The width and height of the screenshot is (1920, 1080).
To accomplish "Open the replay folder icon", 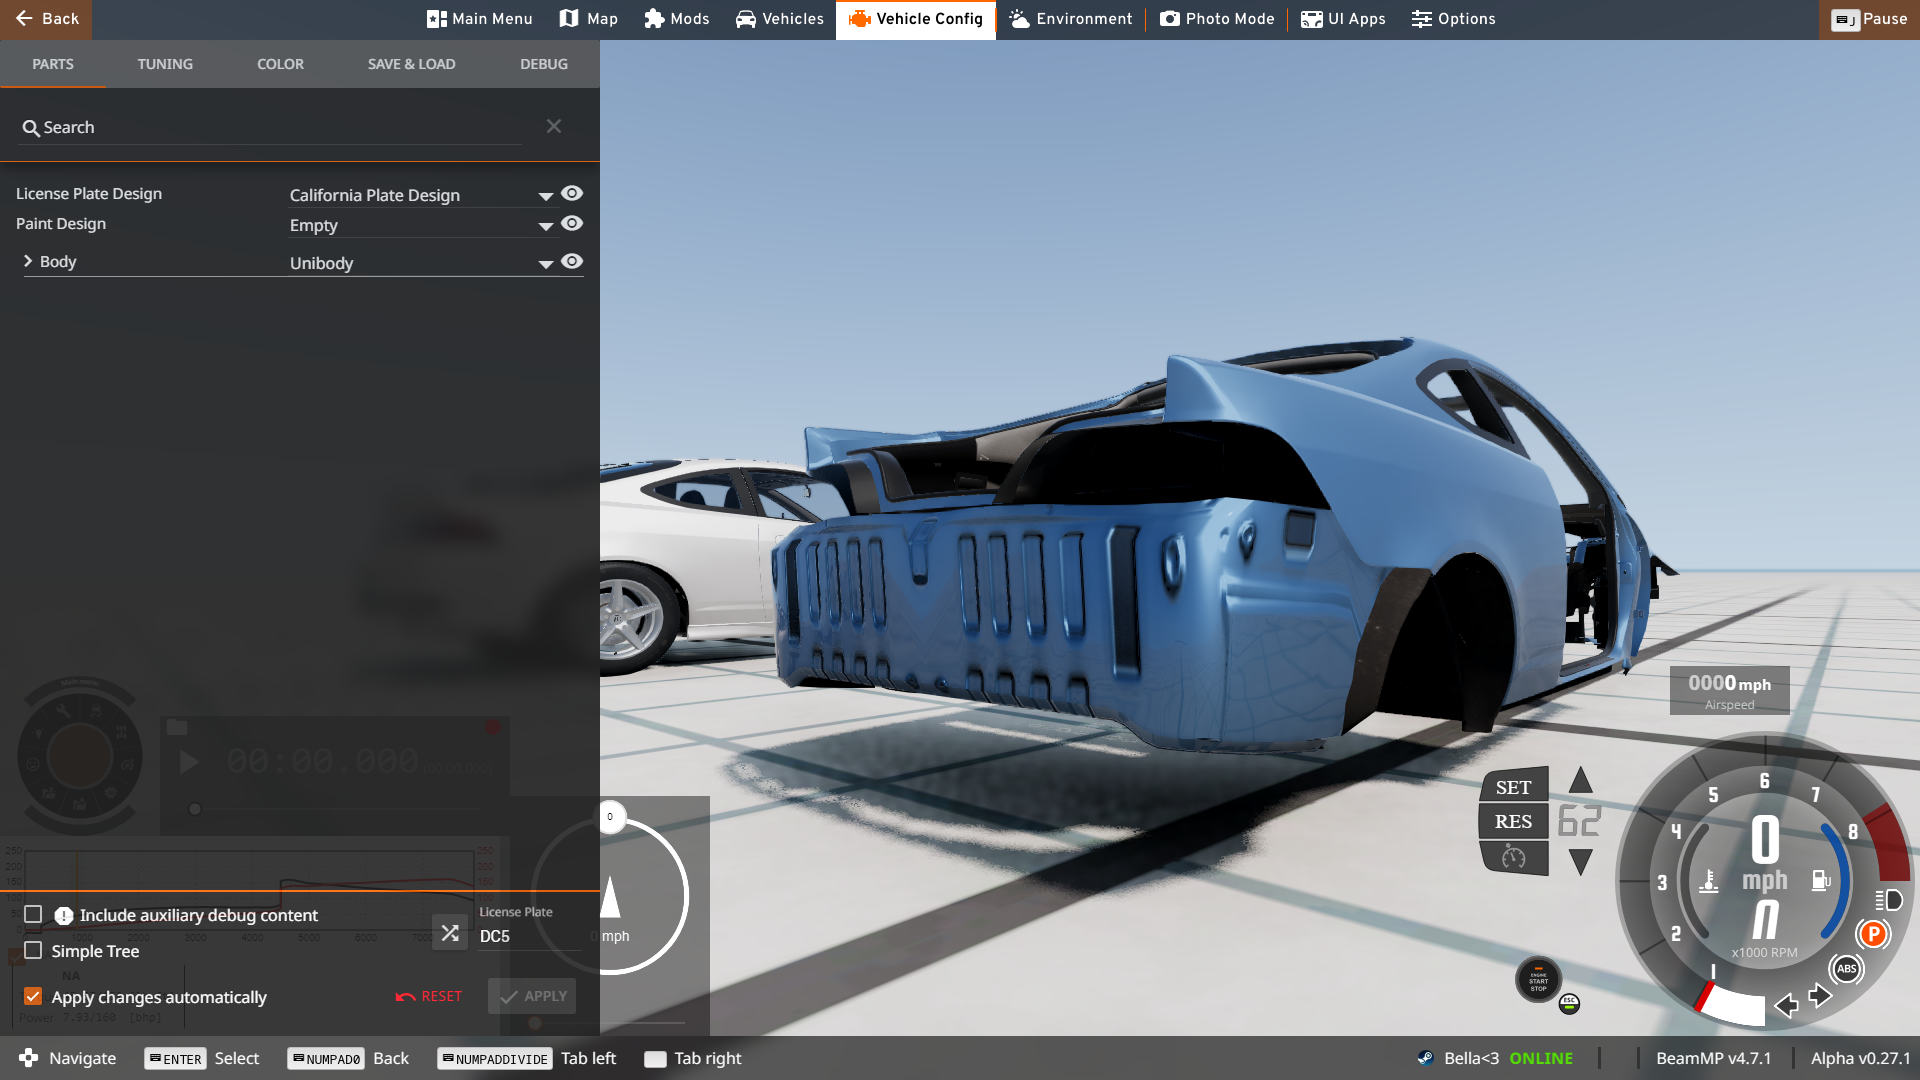I will [x=177, y=727].
